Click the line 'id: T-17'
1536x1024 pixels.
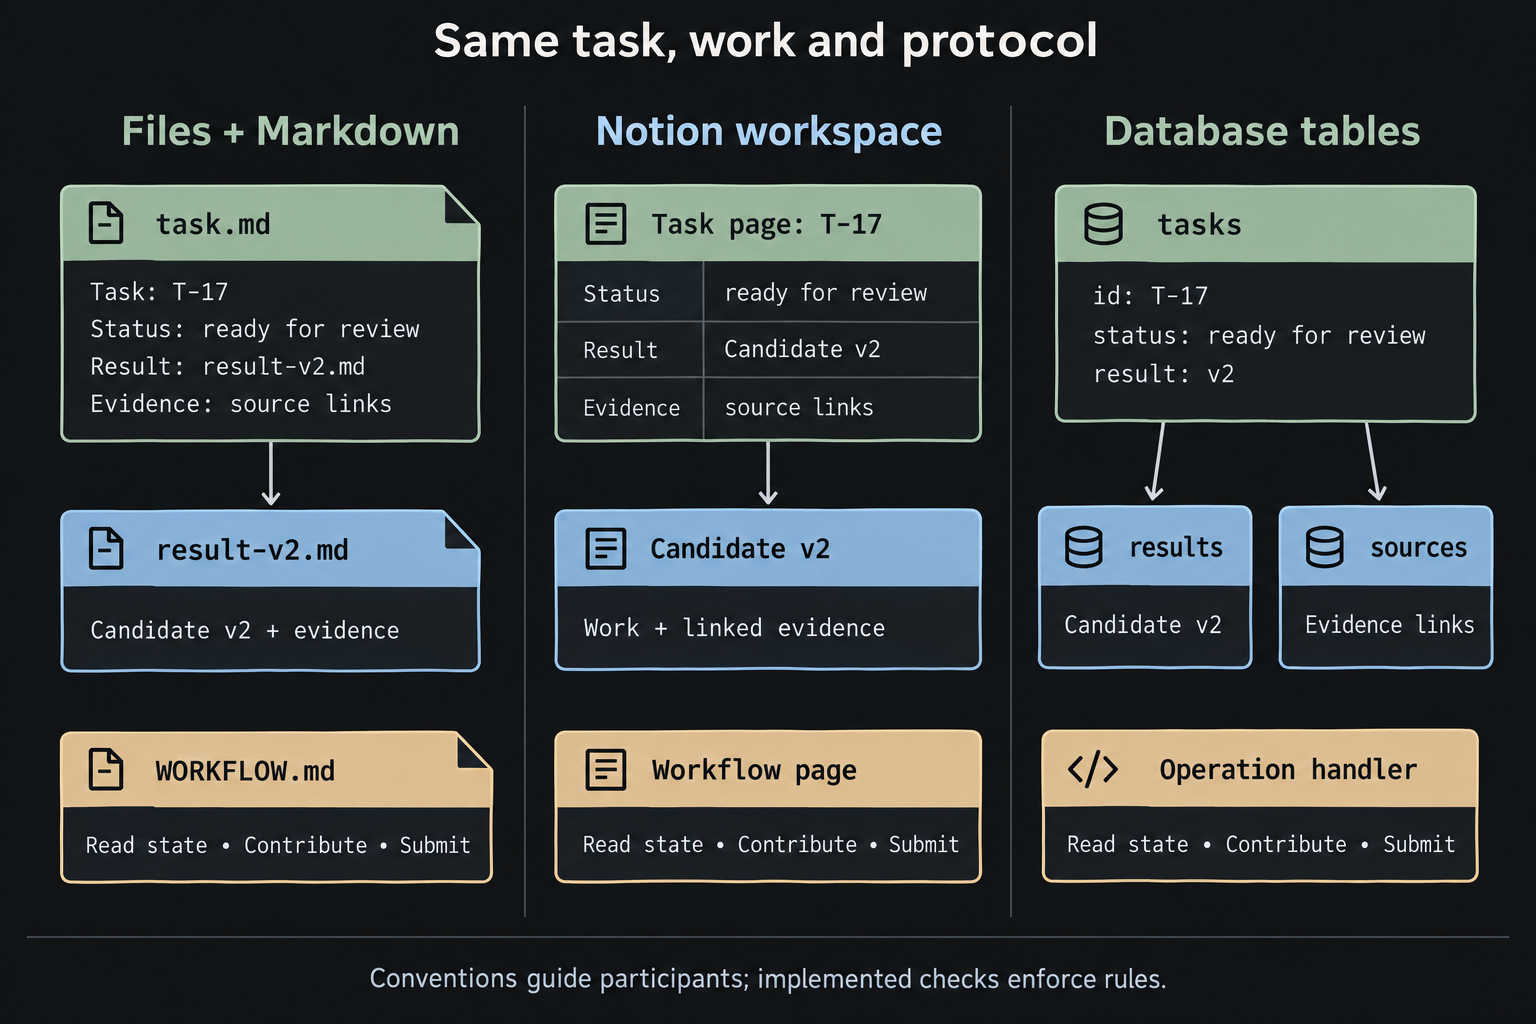pos(1150,295)
